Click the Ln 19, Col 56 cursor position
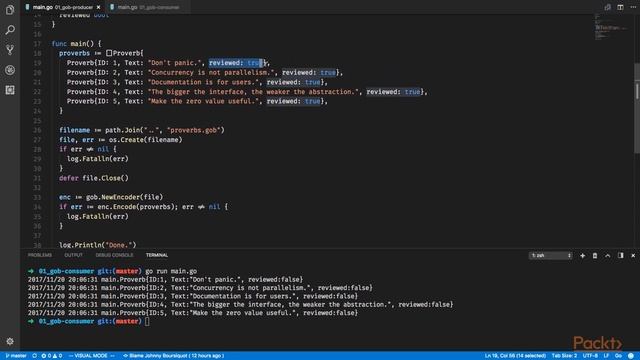 [516, 356]
